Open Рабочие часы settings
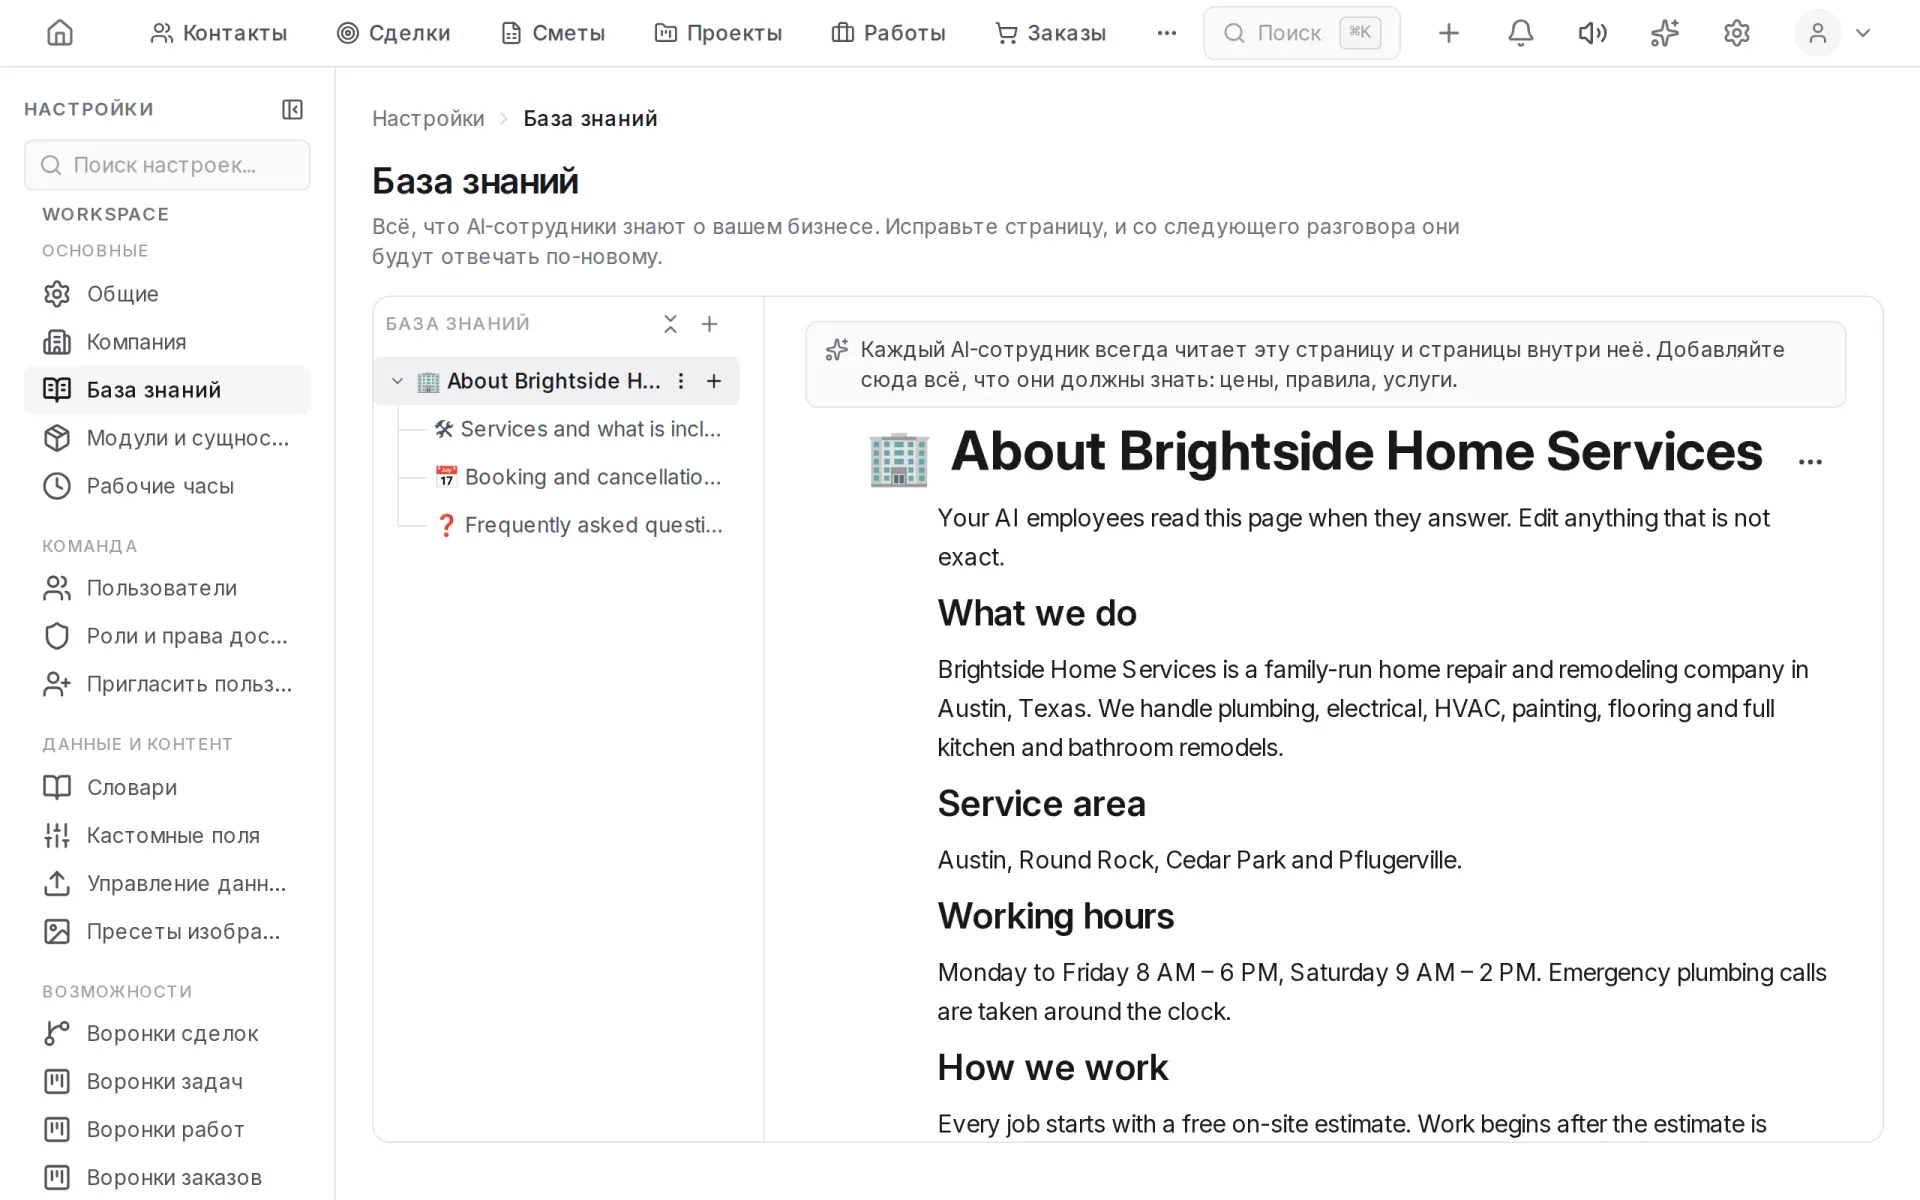 pyautogui.click(x=167, y=486)
